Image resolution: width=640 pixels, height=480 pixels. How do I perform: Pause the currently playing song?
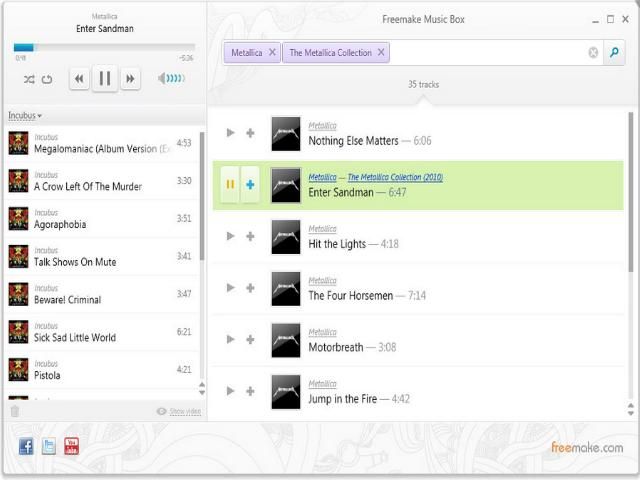(104, 78)
